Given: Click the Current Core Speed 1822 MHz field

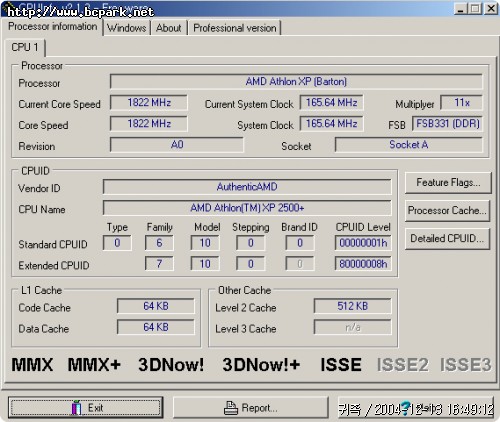Looking at the screenshot, I should tap(149, 103).
